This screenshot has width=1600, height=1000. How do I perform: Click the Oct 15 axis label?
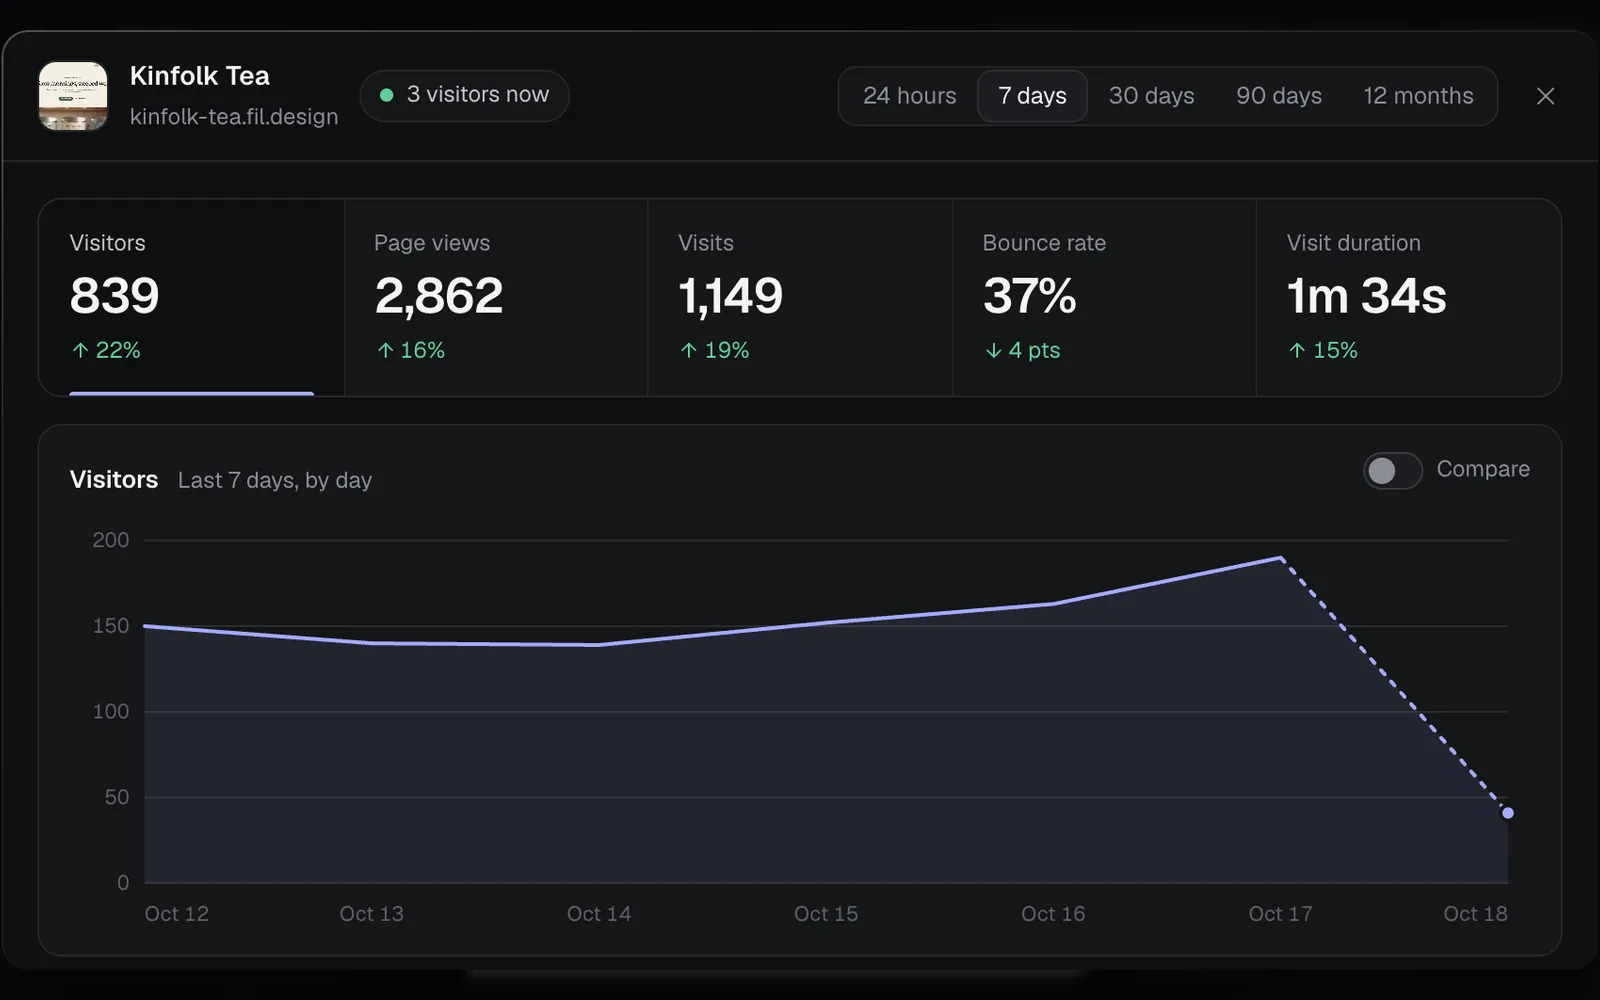(826, 914)
